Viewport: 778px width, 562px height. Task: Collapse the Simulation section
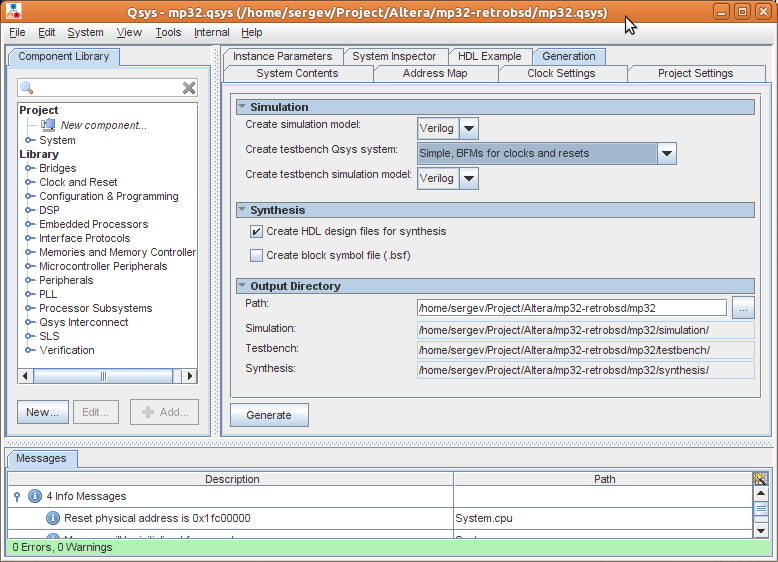pyautogui.click(x=242, y=107)
